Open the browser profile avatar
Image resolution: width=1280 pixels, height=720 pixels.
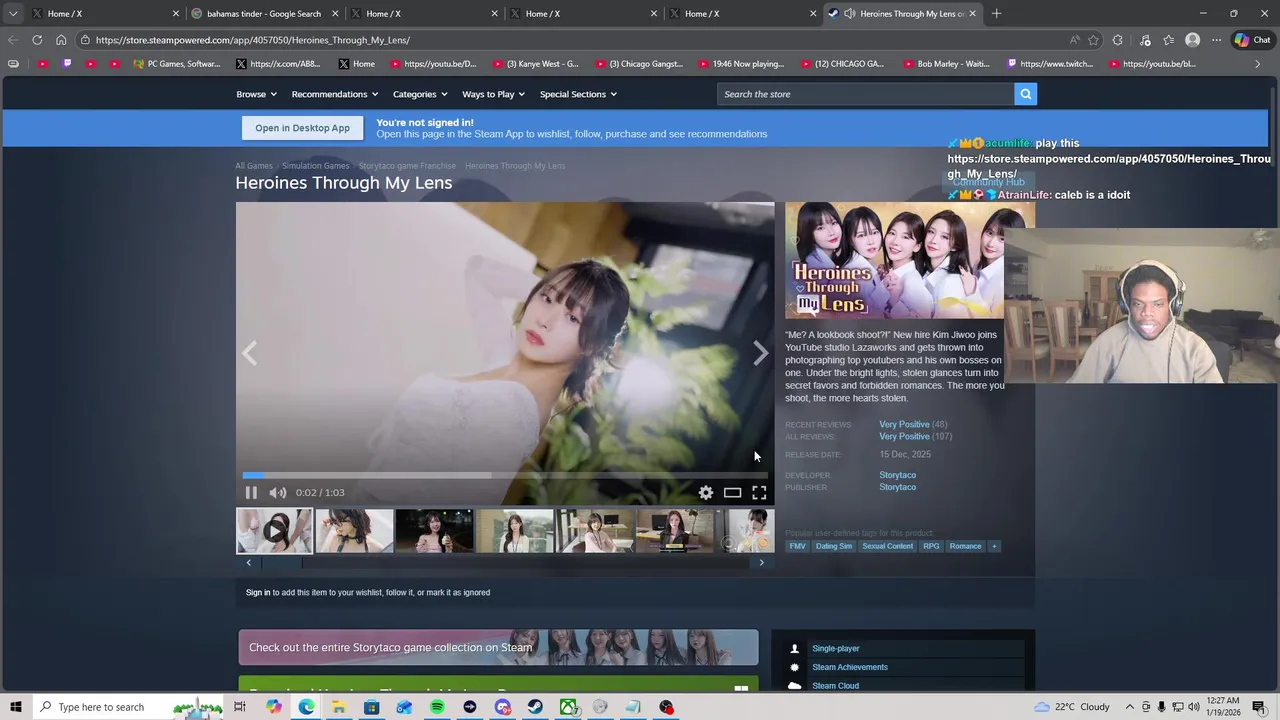(x=1192, y=40)
